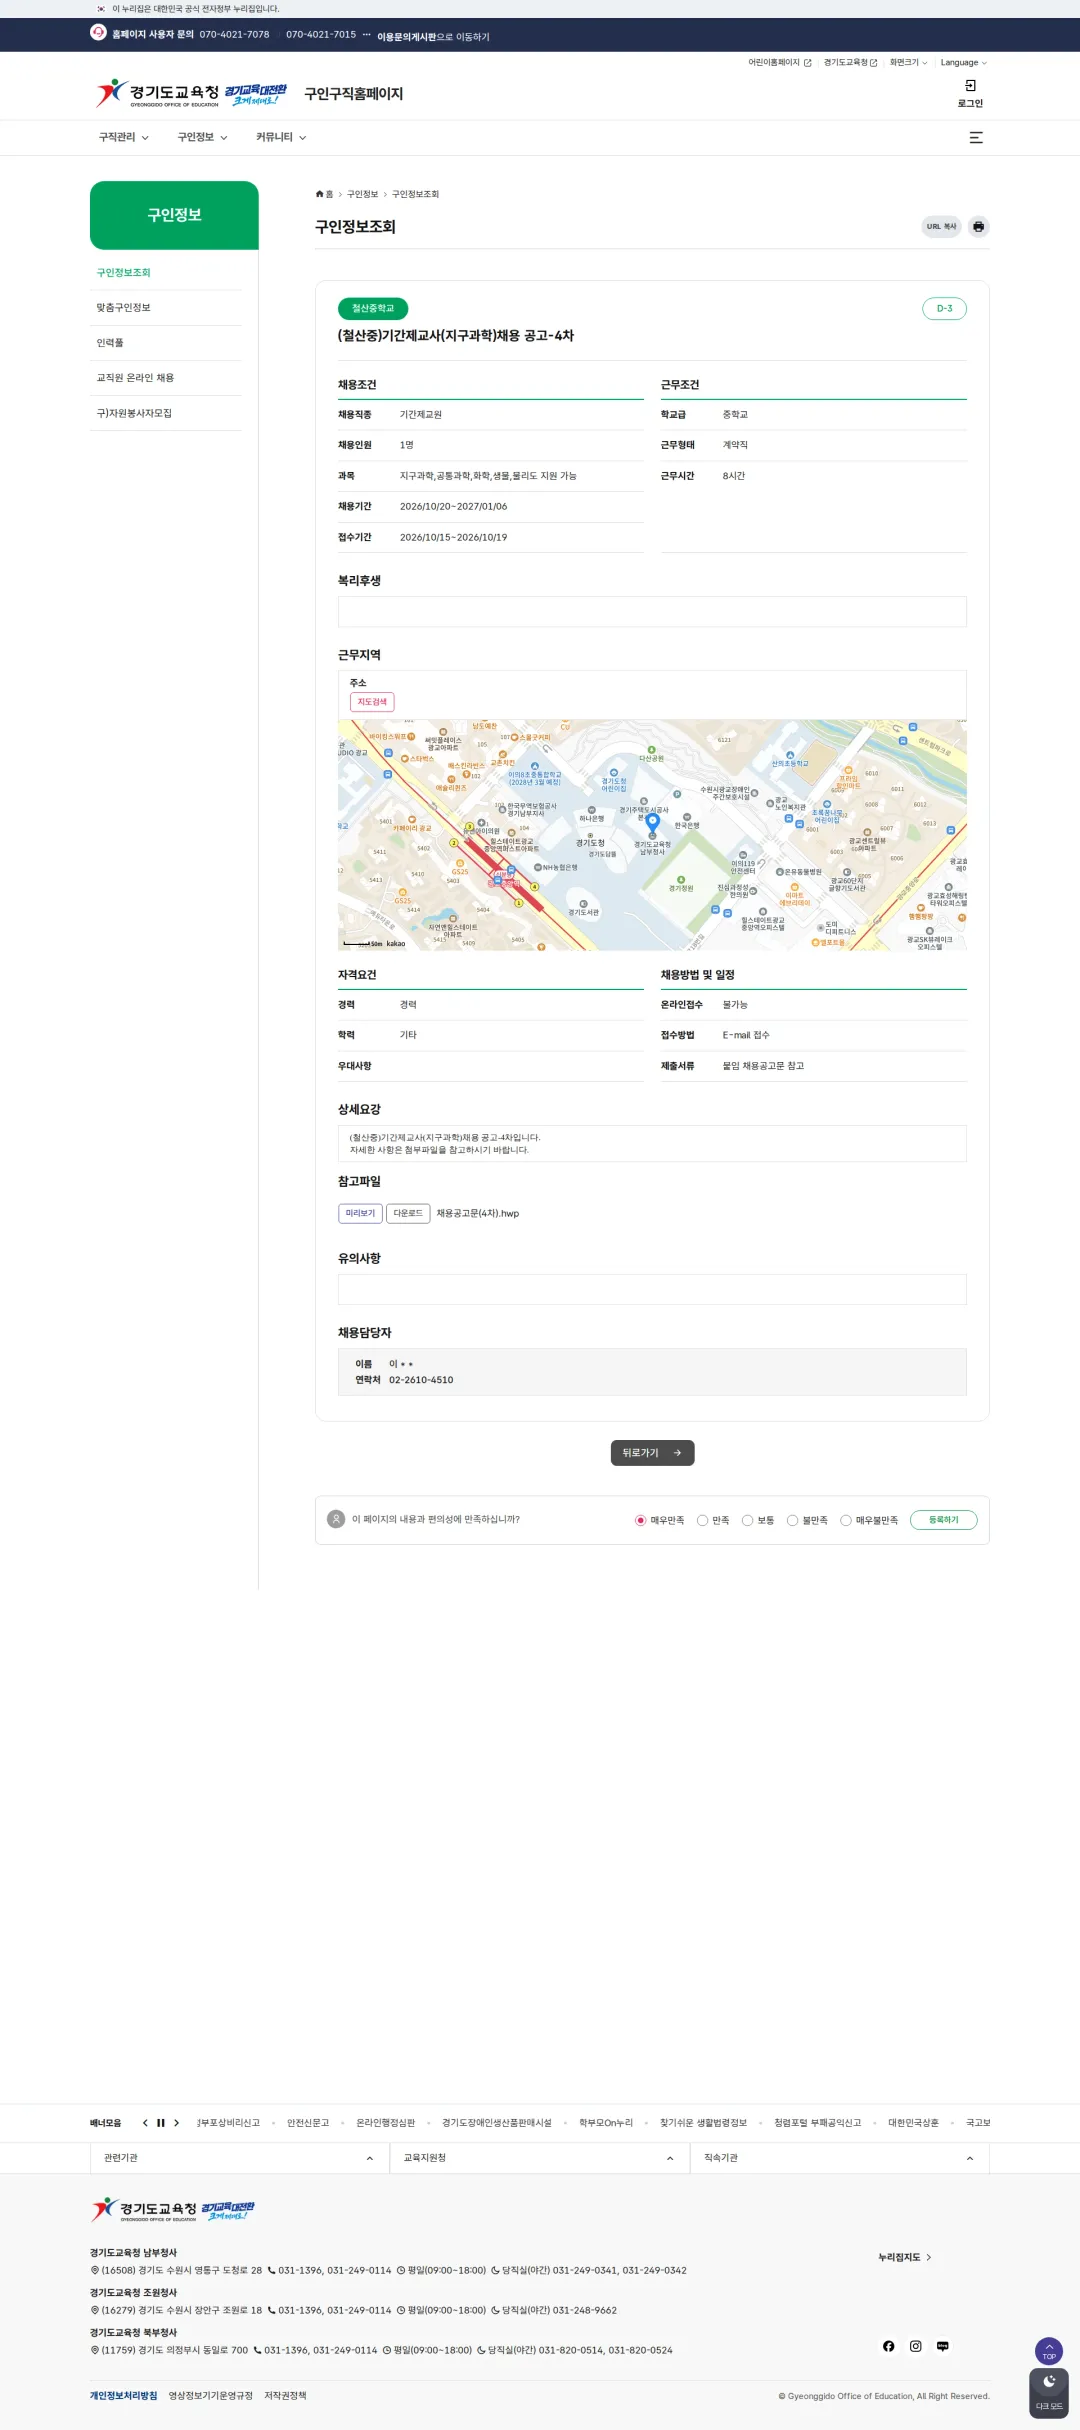This screenshot has width=1080, height=2430.
Task: Click the location pin marker on the map
Action: click(653, 823)
